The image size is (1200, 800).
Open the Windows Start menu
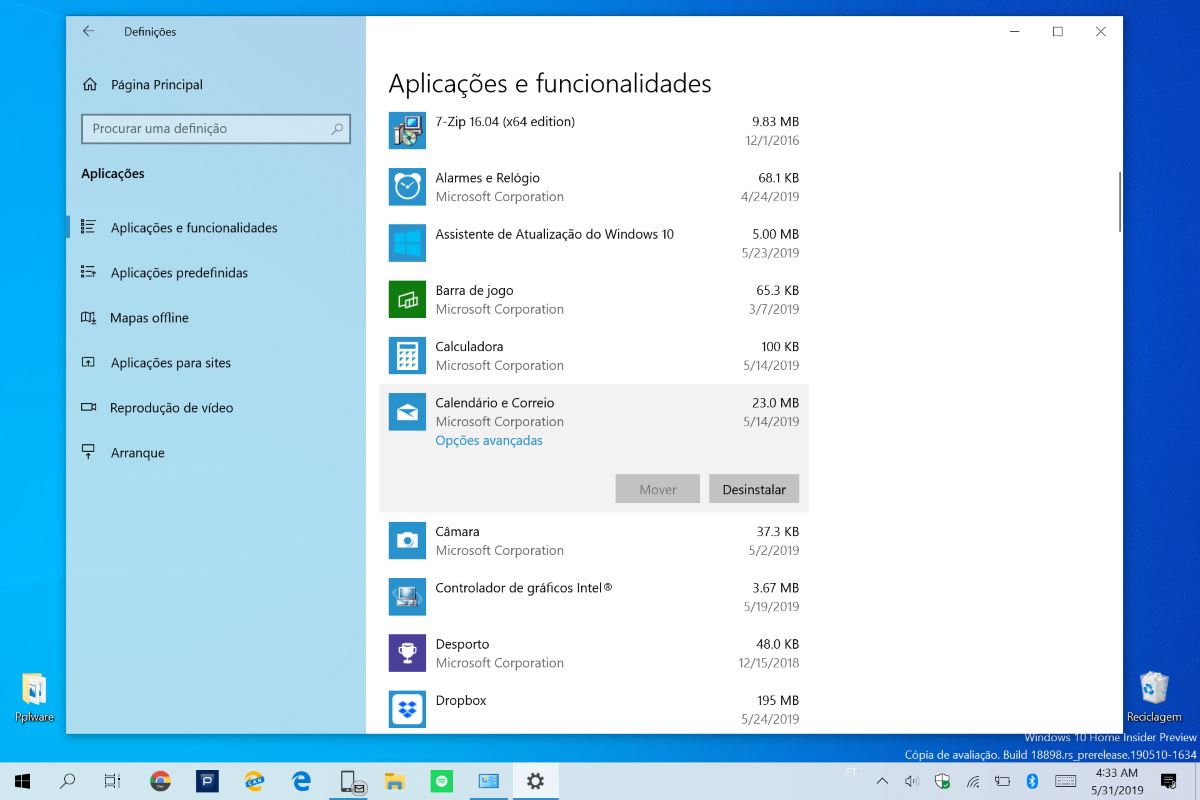(22, 781)
